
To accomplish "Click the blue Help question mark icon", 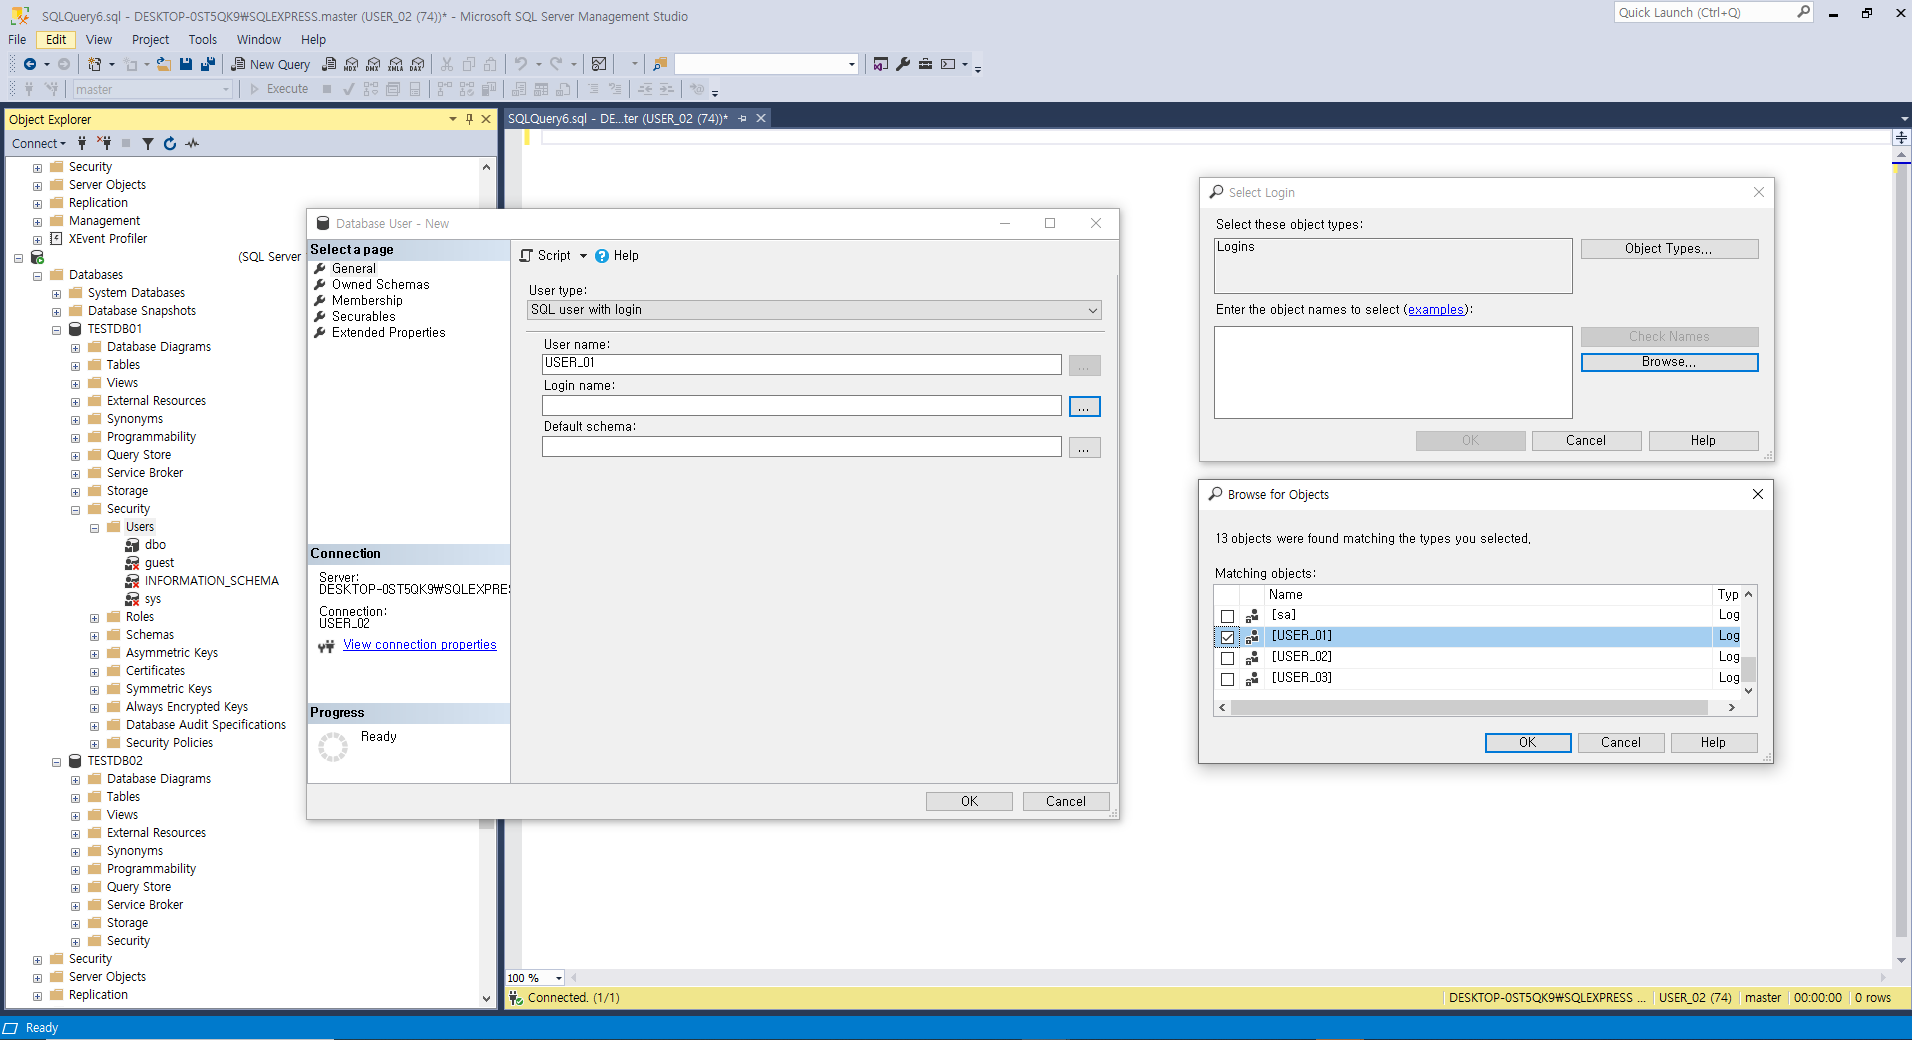I will coord(602,256).
